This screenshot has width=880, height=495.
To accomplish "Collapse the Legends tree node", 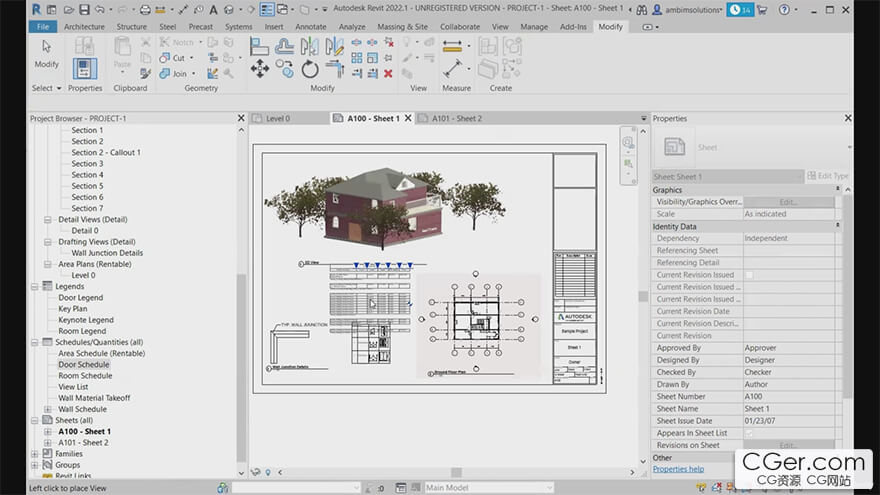I will coord(35,287).
